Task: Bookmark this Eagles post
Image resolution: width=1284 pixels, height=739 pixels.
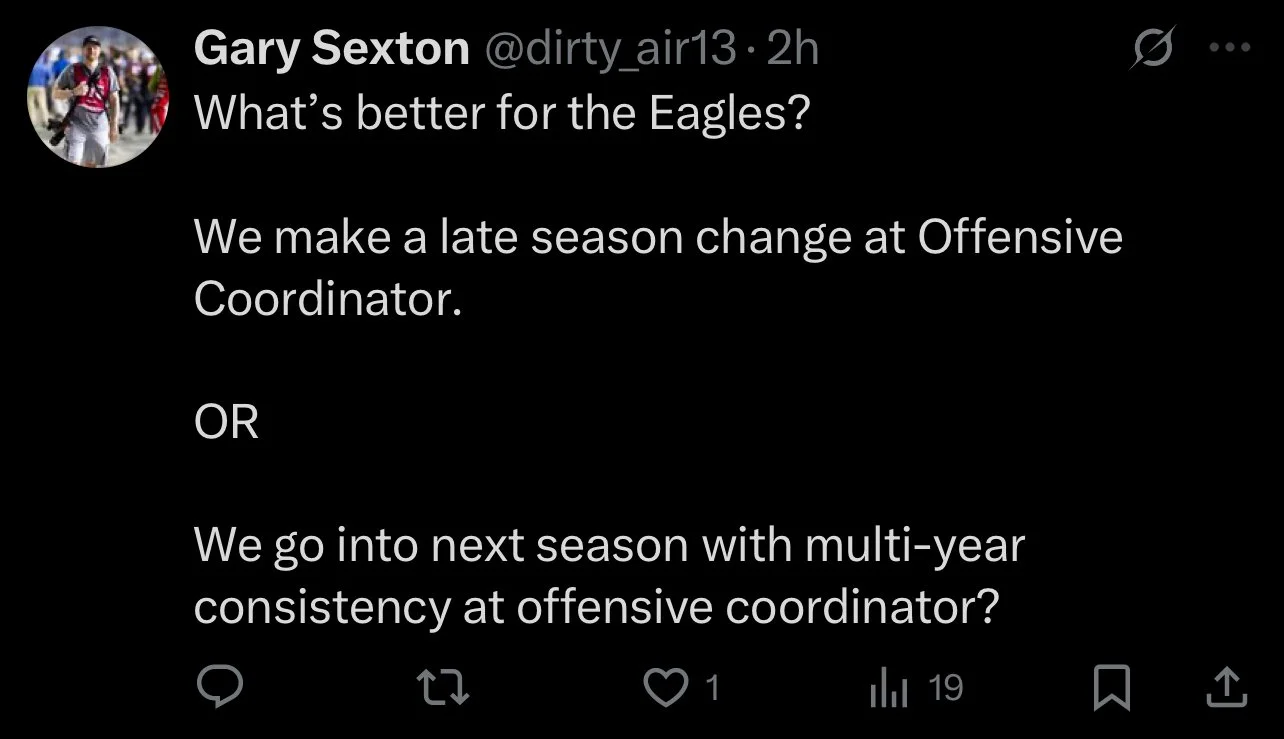Action: (1110, 687)
